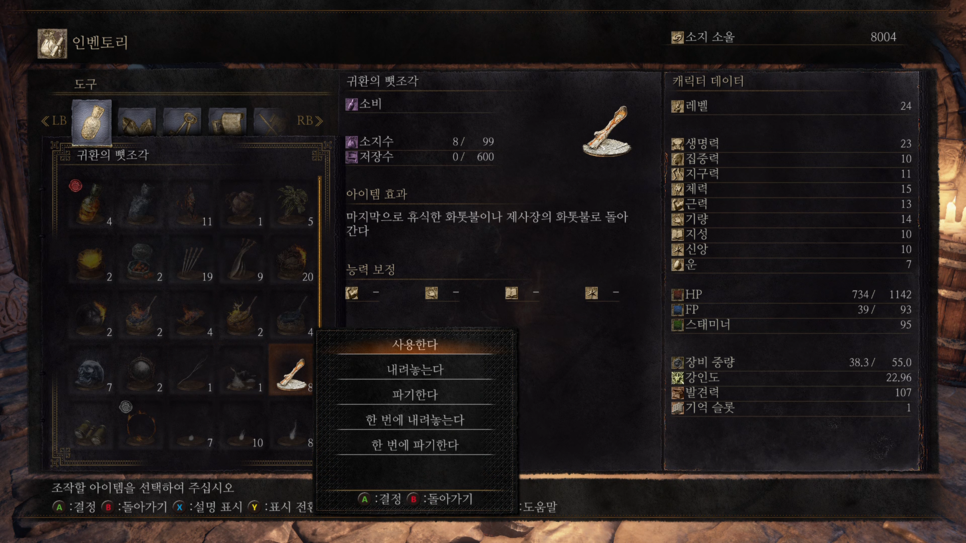This screenshot has height=543, width=966.
Task: Switch to the keys inventory tab
Action: click(182, 121)
